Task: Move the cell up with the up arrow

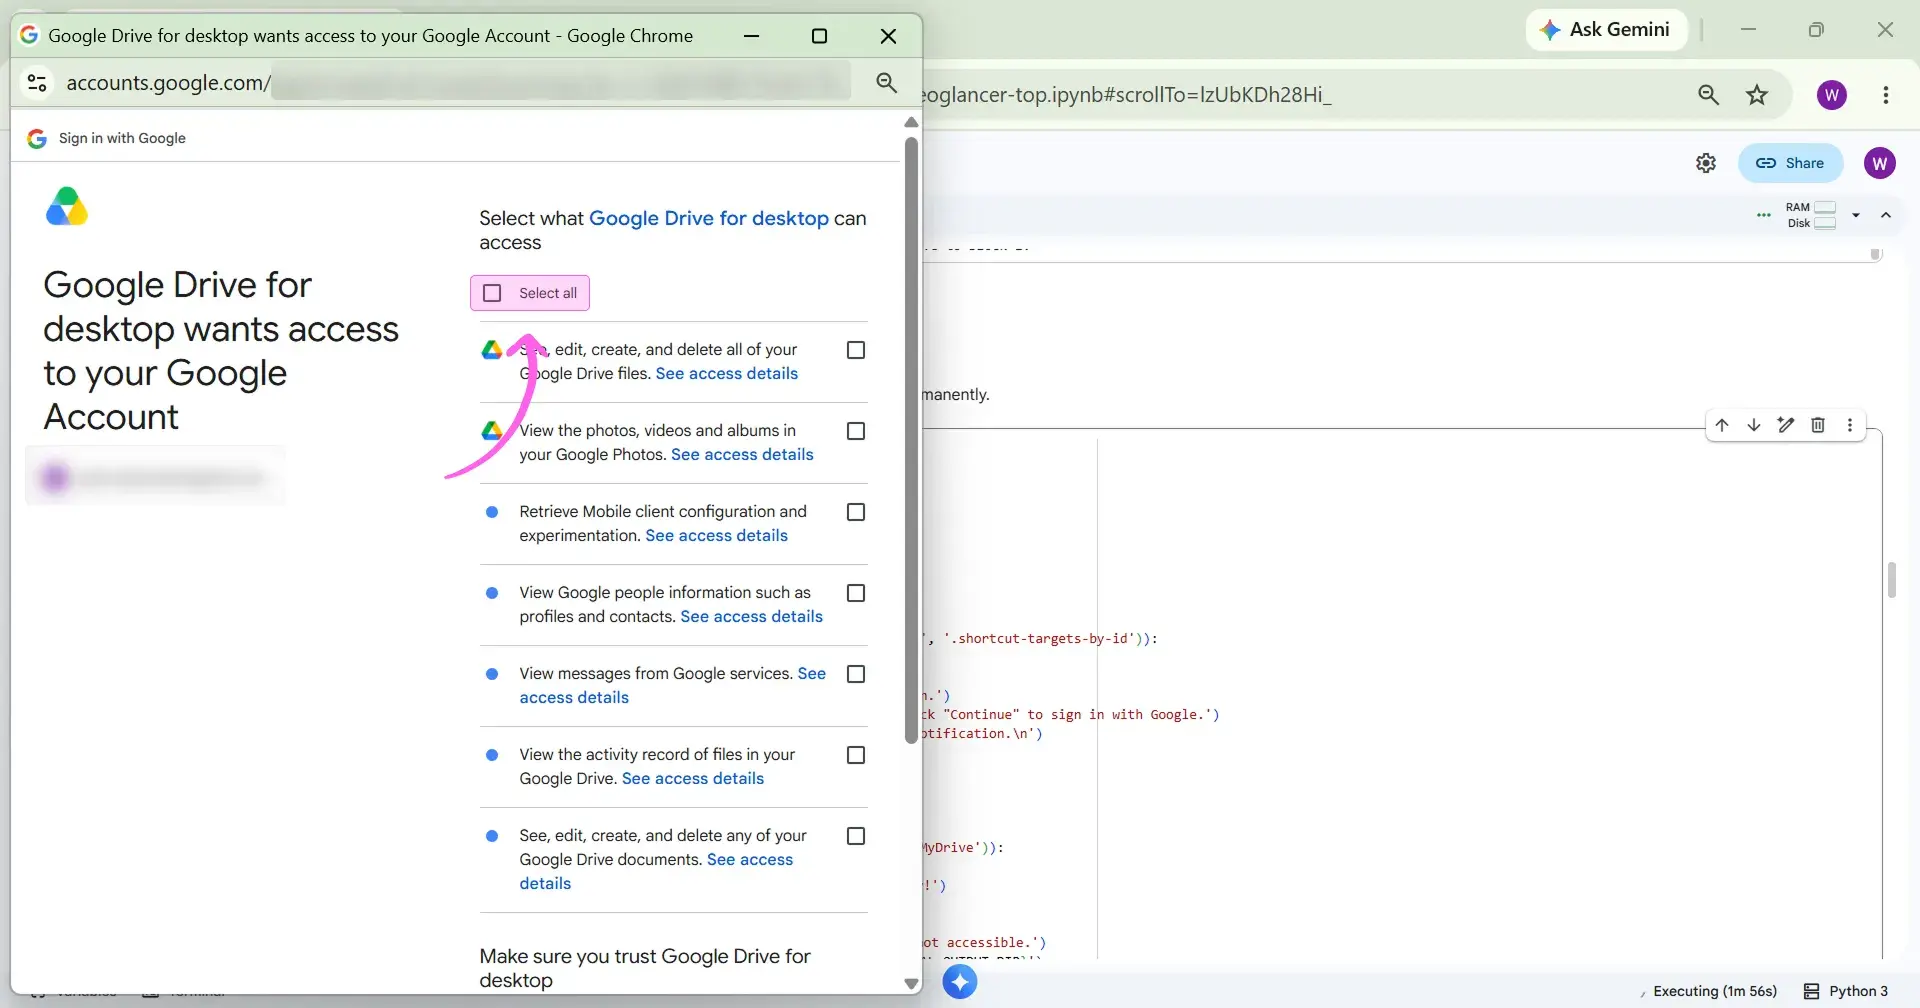Action: [1722, 425]
